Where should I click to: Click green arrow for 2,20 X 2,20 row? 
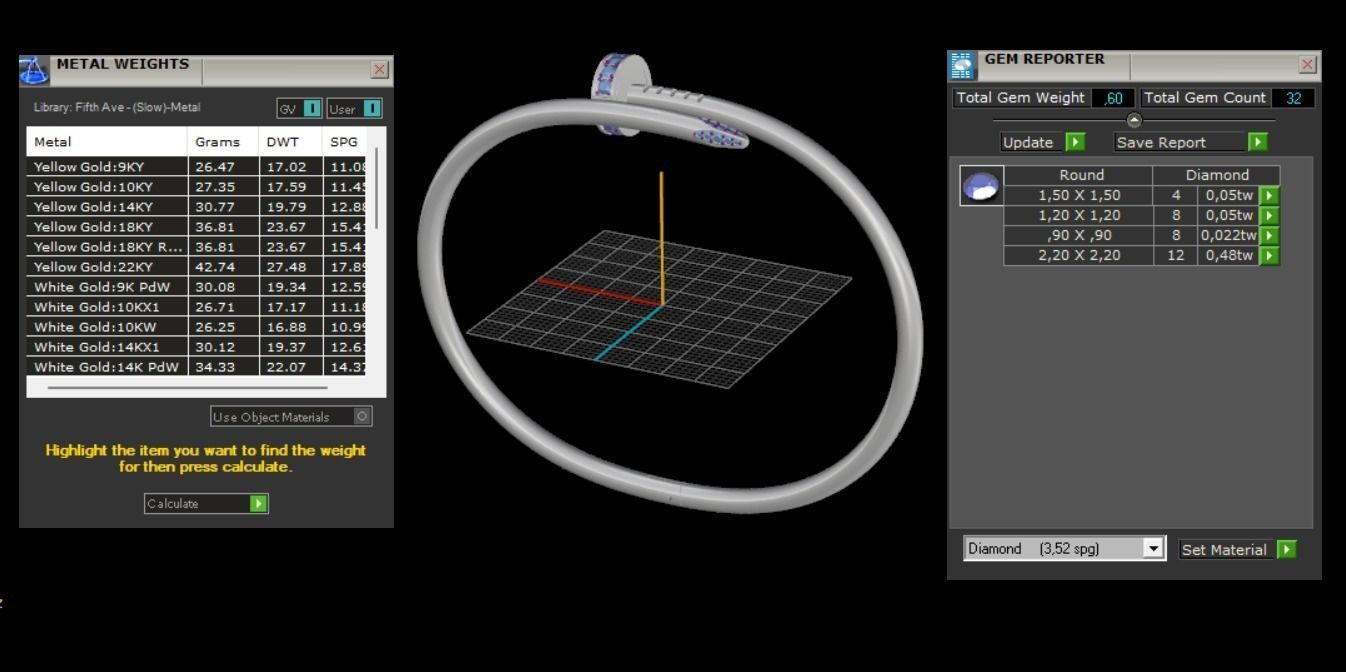1269,256
